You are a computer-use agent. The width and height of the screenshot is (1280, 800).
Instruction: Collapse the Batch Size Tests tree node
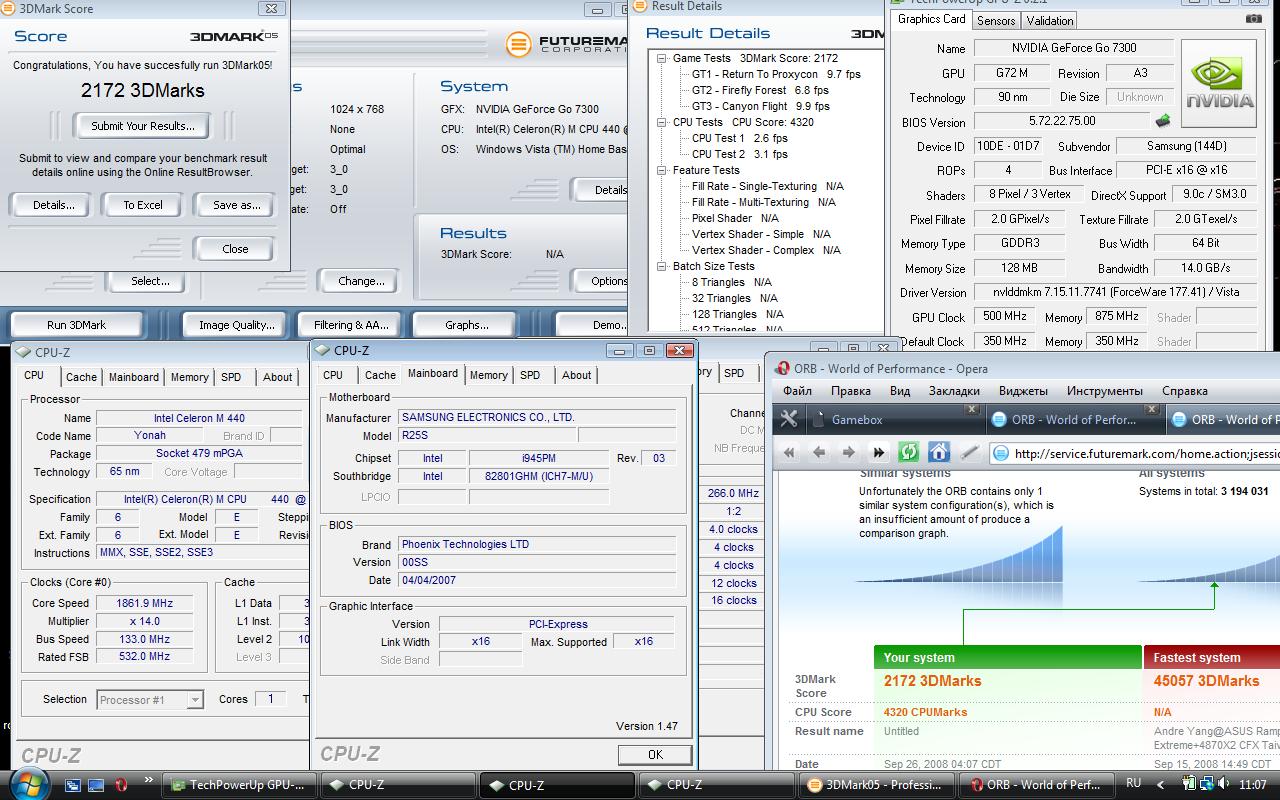coord(662,266)
